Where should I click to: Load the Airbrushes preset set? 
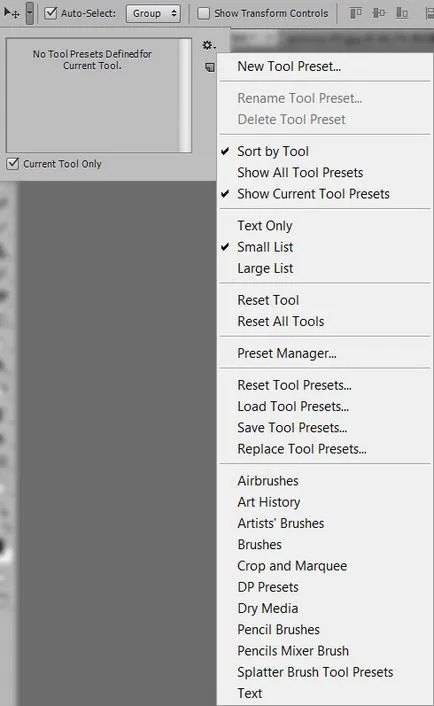tap(268, 481)
